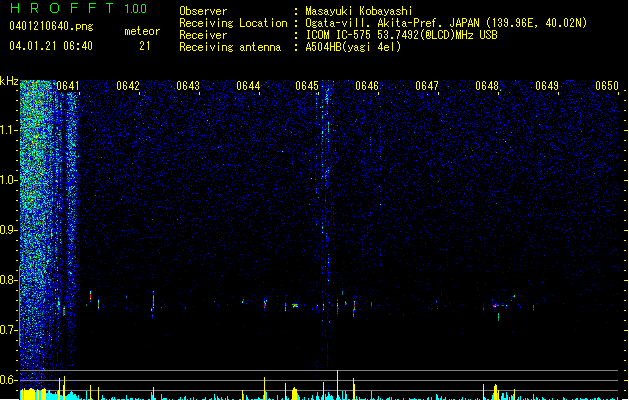Select the filename 0401210640.png

coord(51,26)
